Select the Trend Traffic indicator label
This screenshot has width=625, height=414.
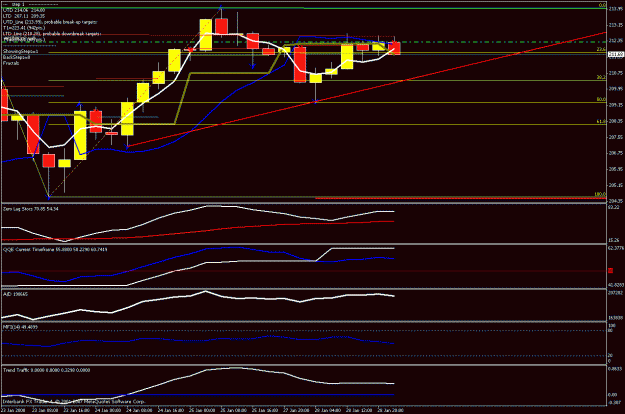tap(47, 370)
